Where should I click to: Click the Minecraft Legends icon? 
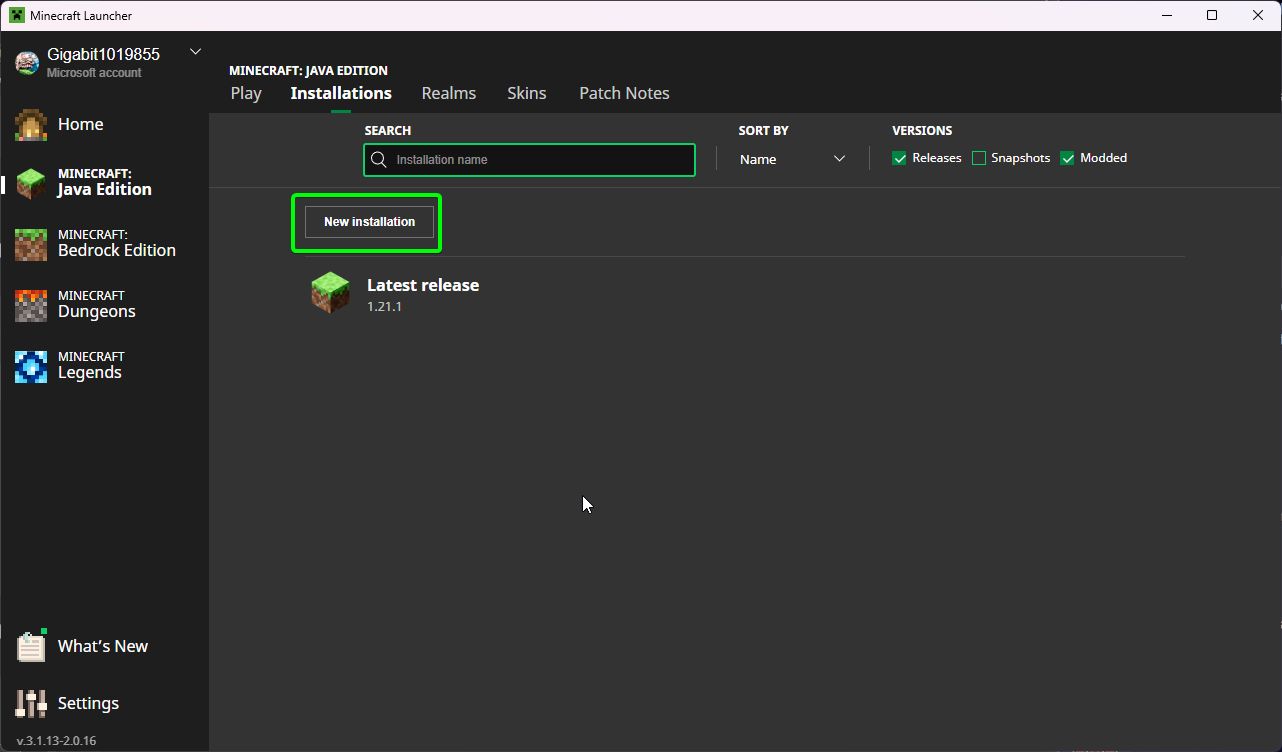pos(31,366)
